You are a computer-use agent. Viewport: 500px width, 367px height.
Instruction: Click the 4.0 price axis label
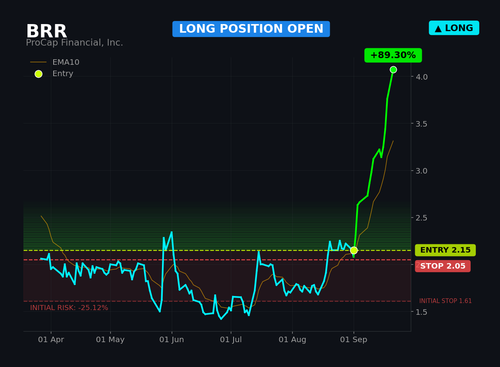(x=421, y=77)
